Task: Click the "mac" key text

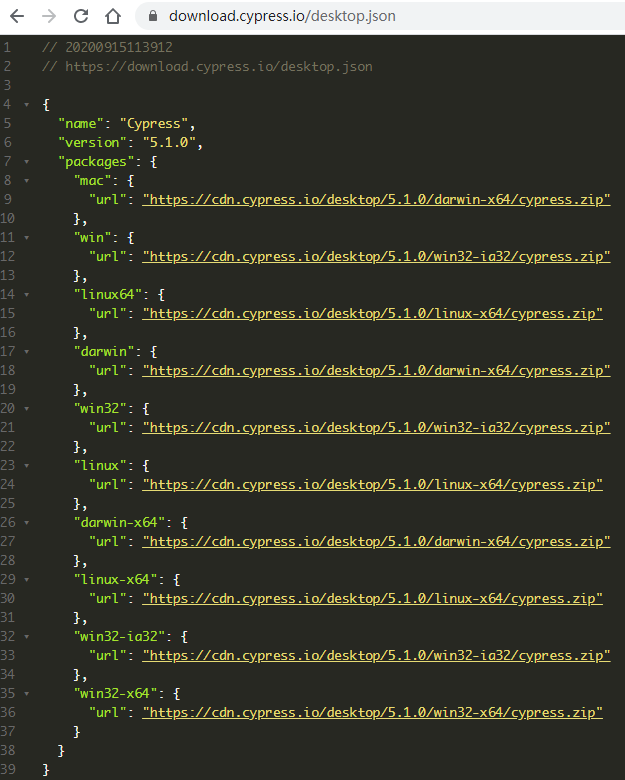Action: 92,181
